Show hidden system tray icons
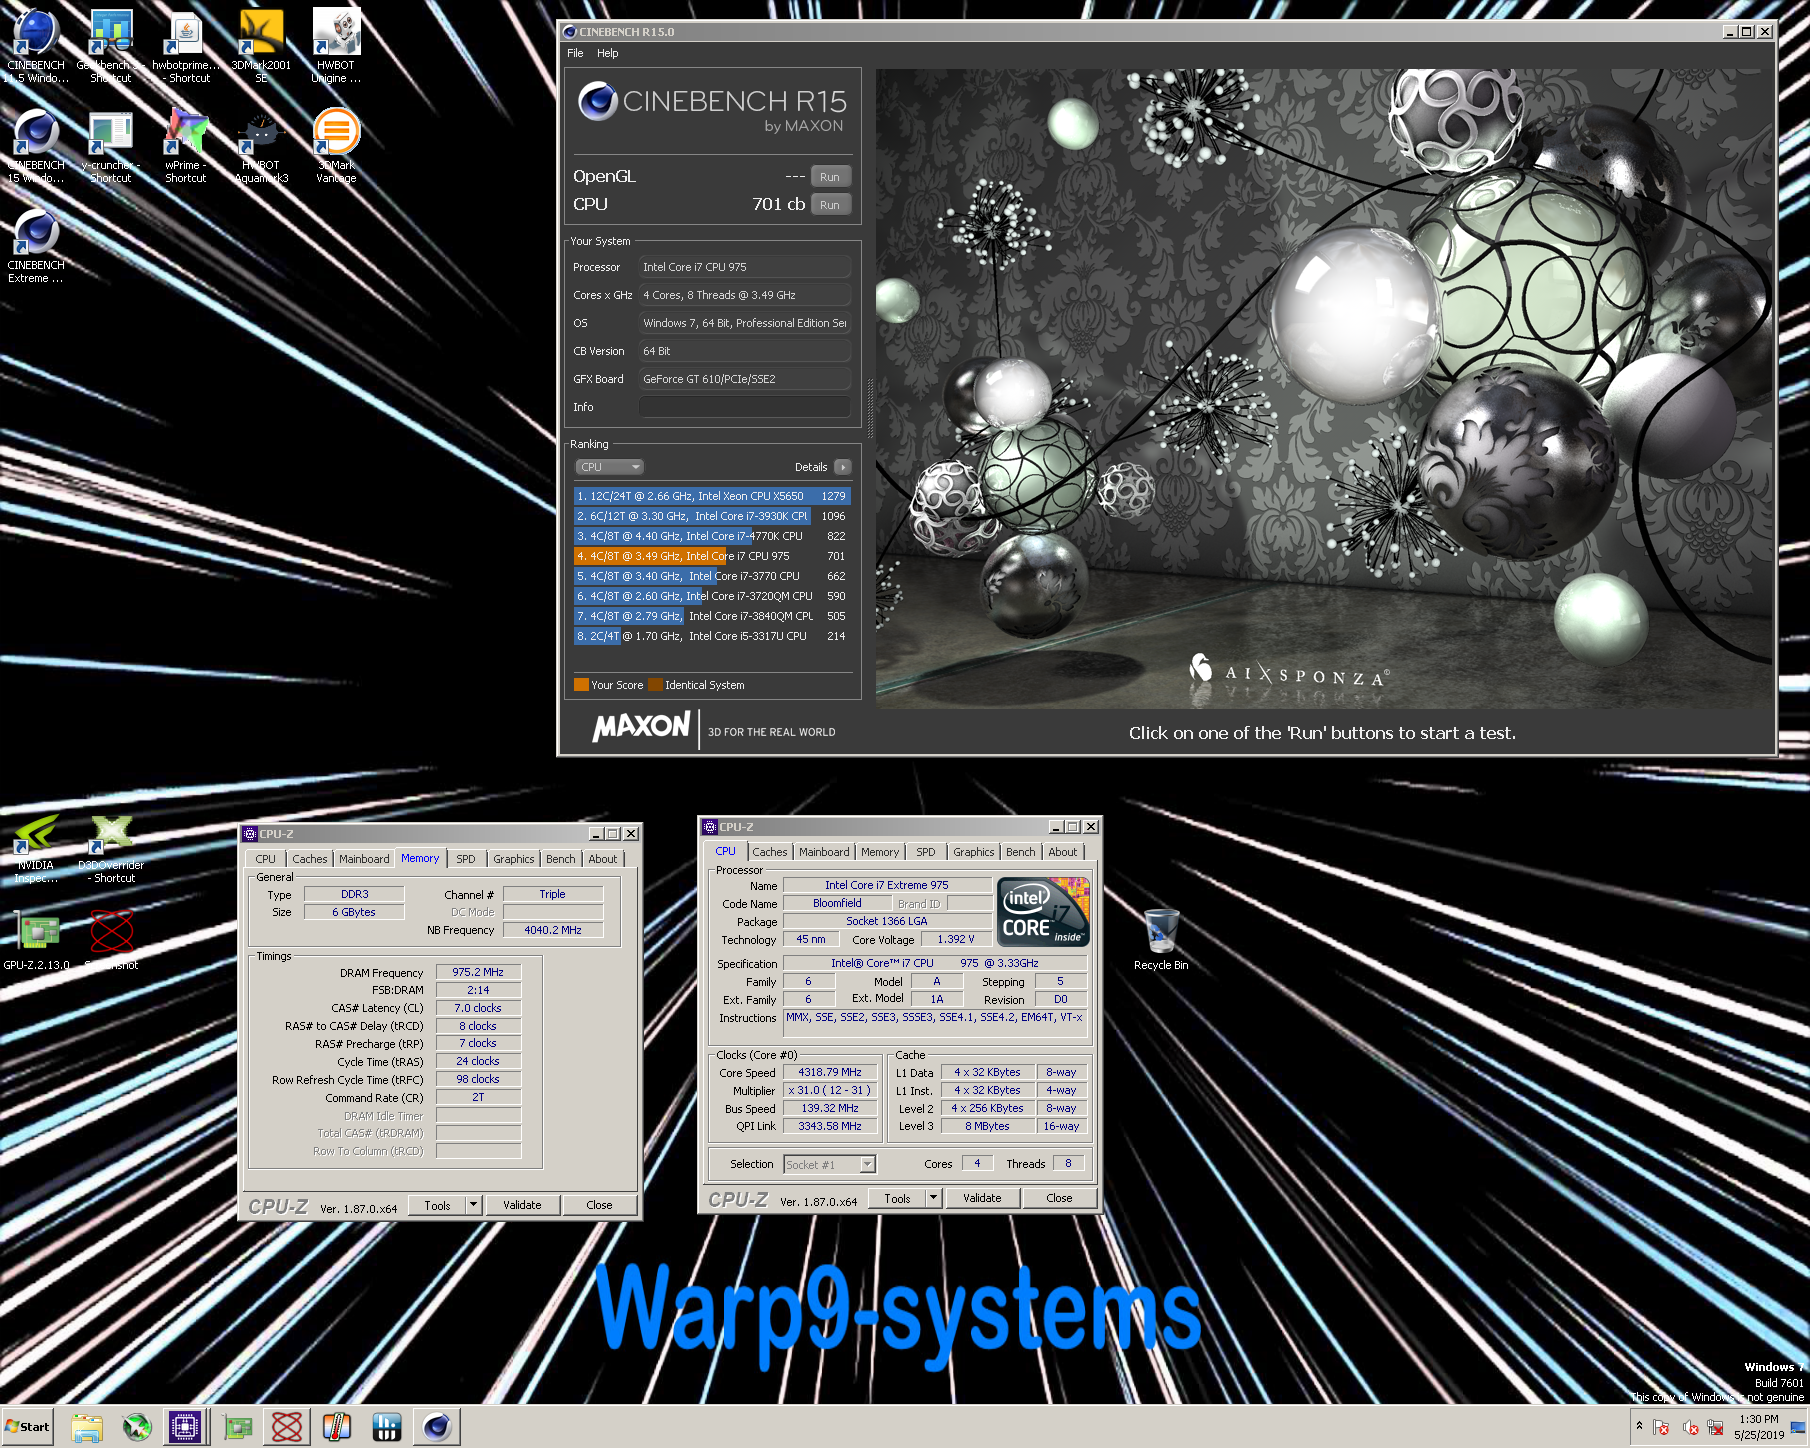This screenshot has width=1810, height=1448. [x=1639, y=1426]
